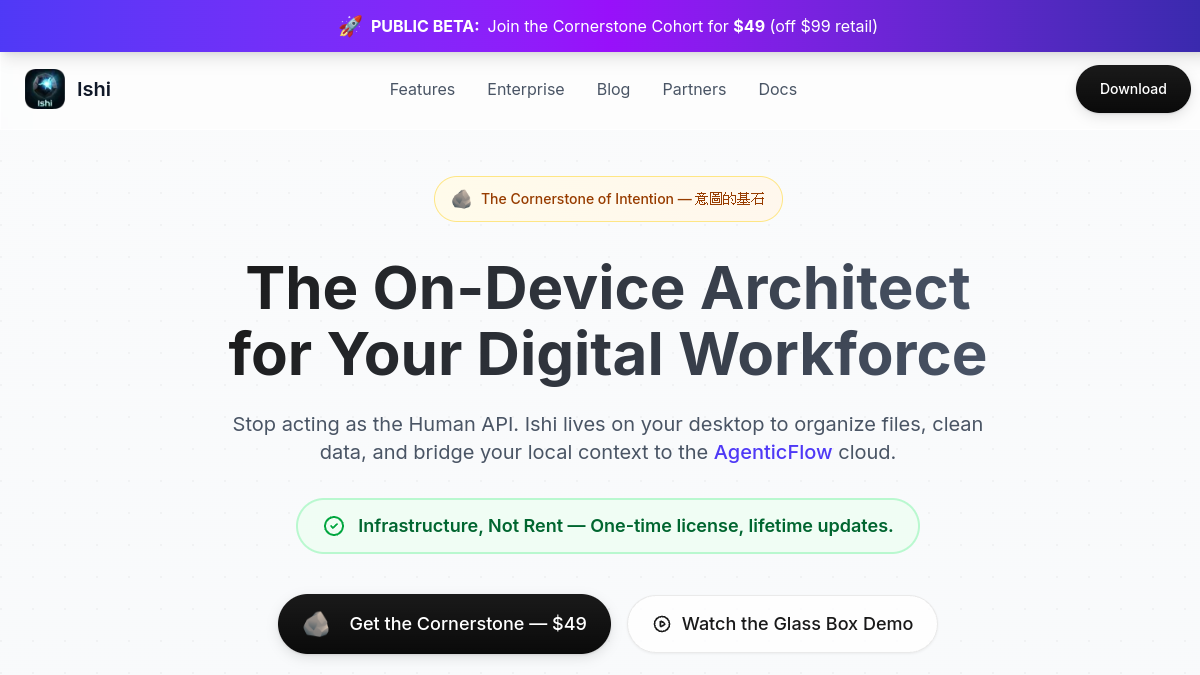Image resolution: width=1200 pixels, height=675 pixels.
Task: Click the play icon on Watch Demo button
Action: click(x=662, y=624)
